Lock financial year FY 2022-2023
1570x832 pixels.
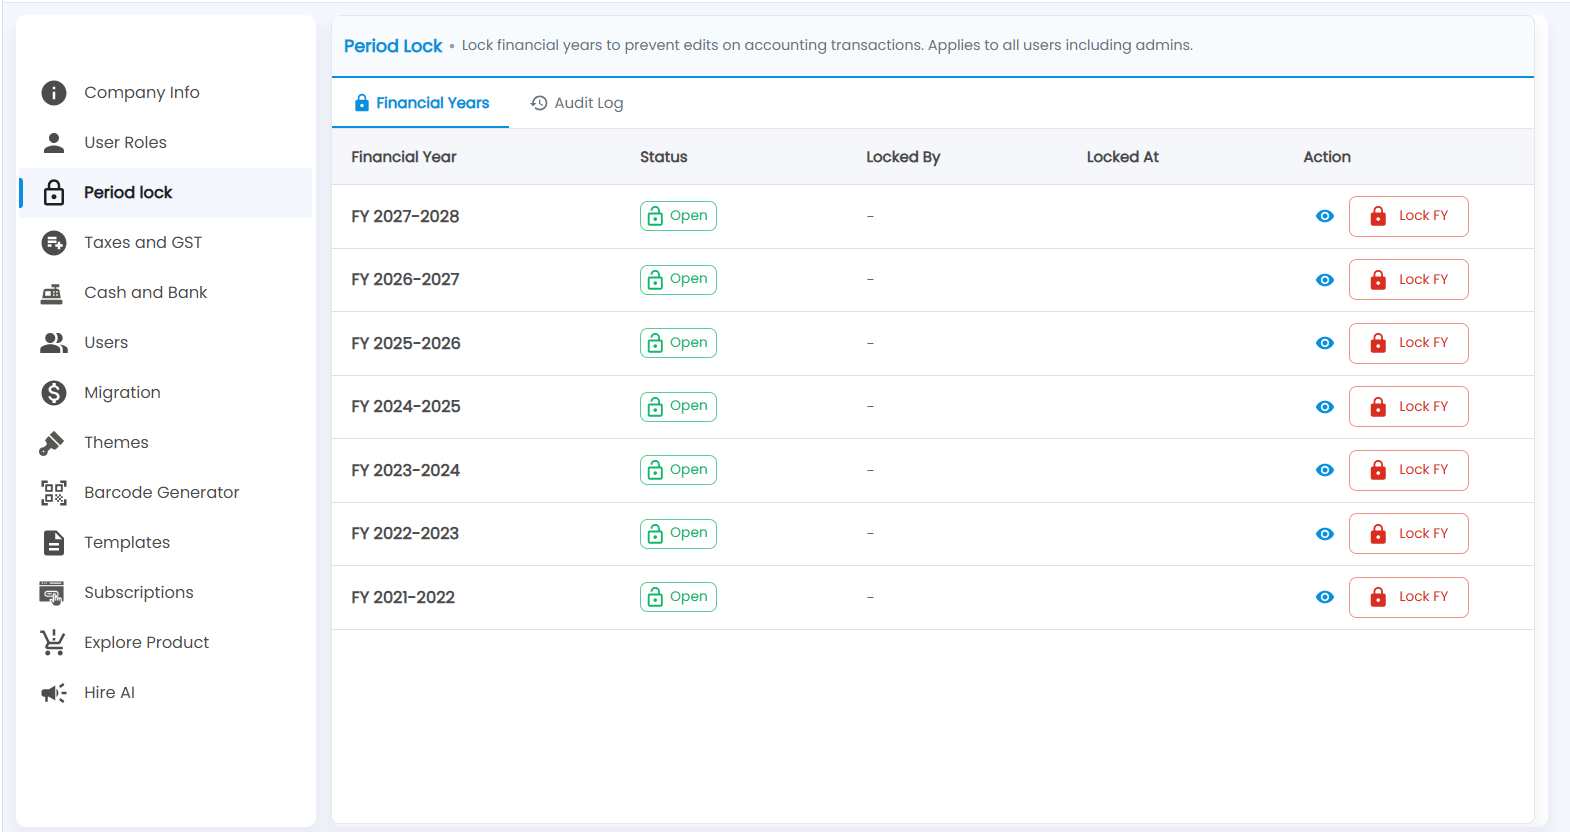pos(1408,534)
